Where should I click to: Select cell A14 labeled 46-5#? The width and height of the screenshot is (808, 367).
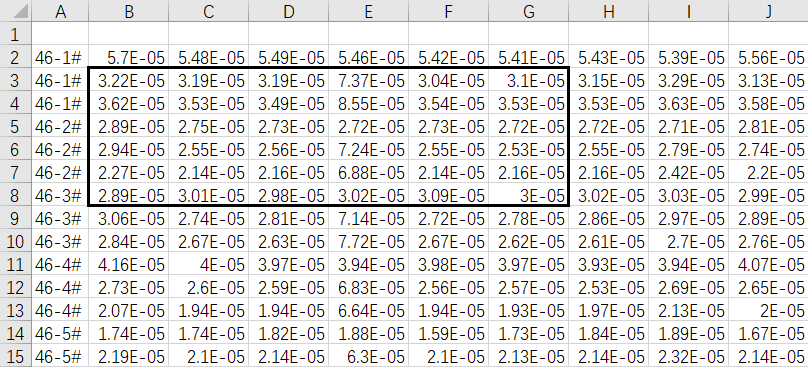pyautogui.click(x=60, y=333)
